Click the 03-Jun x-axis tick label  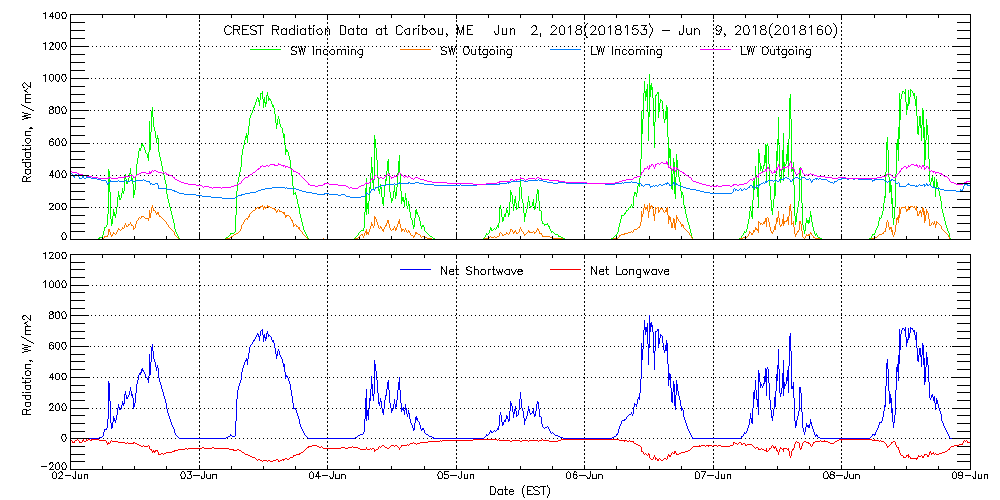pyautogui.click(x=201, y=477)
